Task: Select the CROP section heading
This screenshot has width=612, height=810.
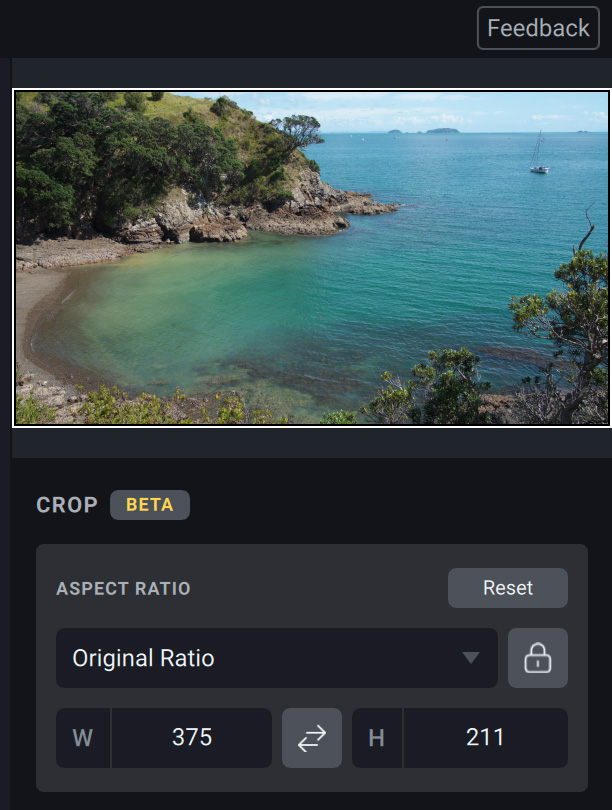Action: click(67, 505)
